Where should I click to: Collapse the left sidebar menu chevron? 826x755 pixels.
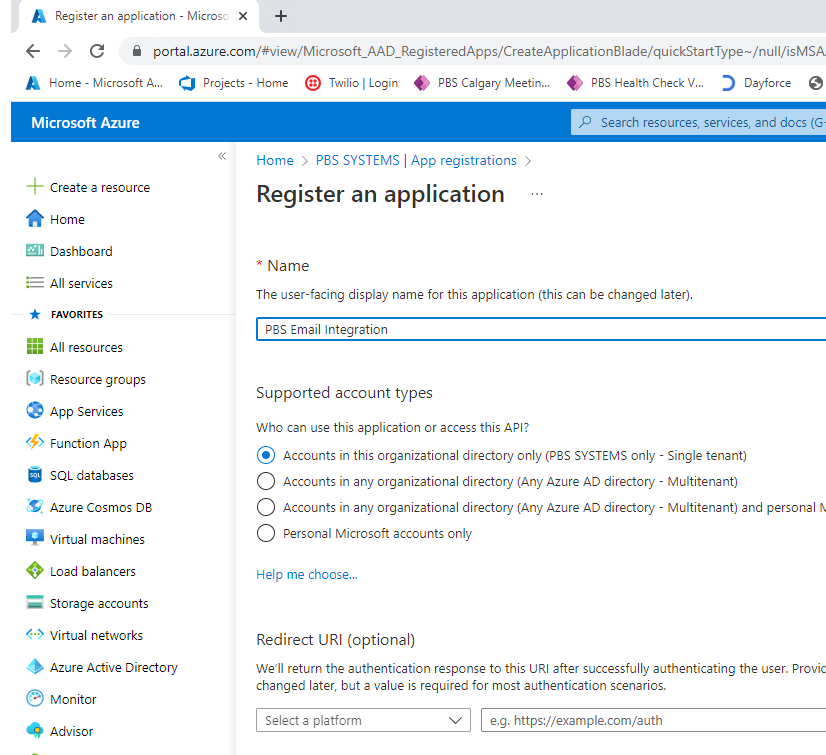click(x=222, y=156)
